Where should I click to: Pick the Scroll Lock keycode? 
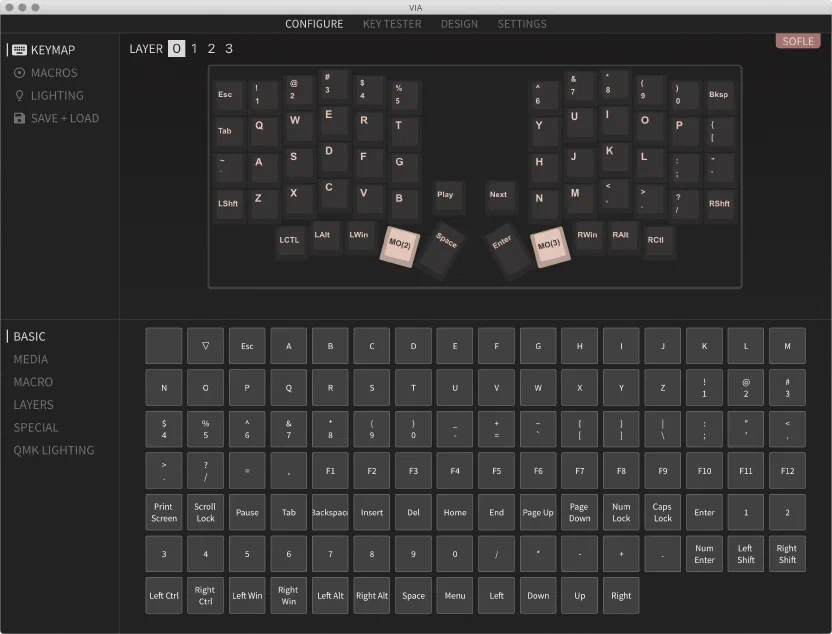205,513
